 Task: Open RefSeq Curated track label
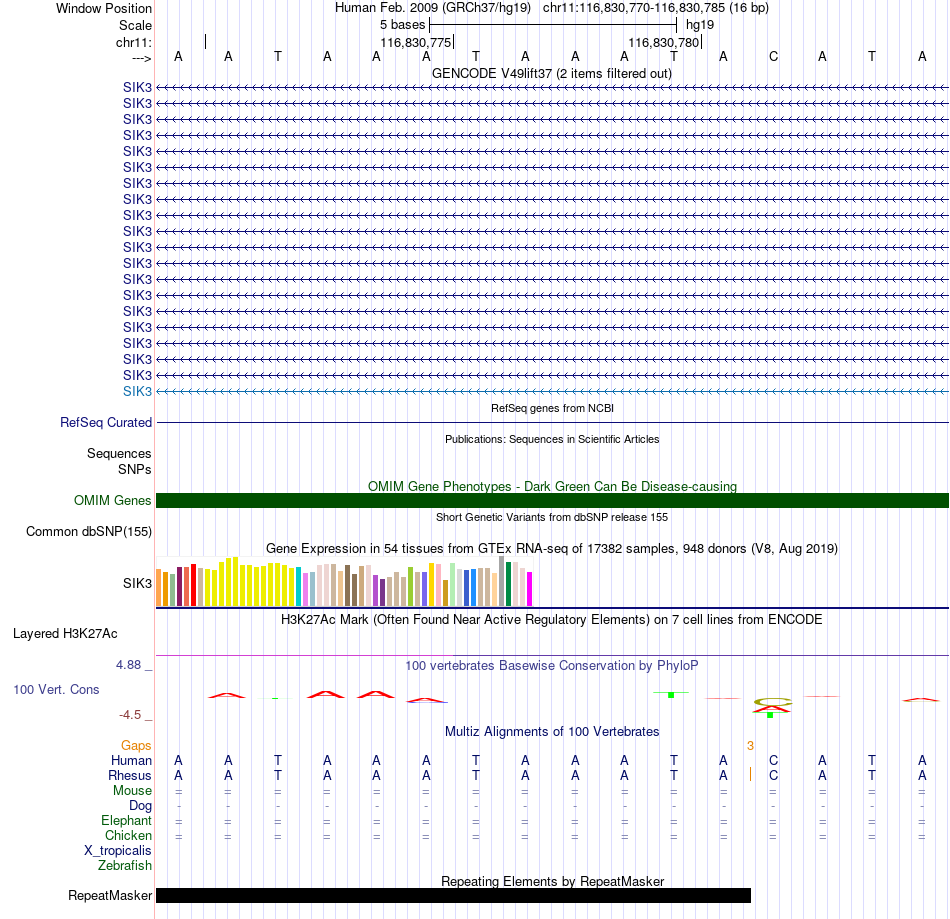click(x=105, y=422)
